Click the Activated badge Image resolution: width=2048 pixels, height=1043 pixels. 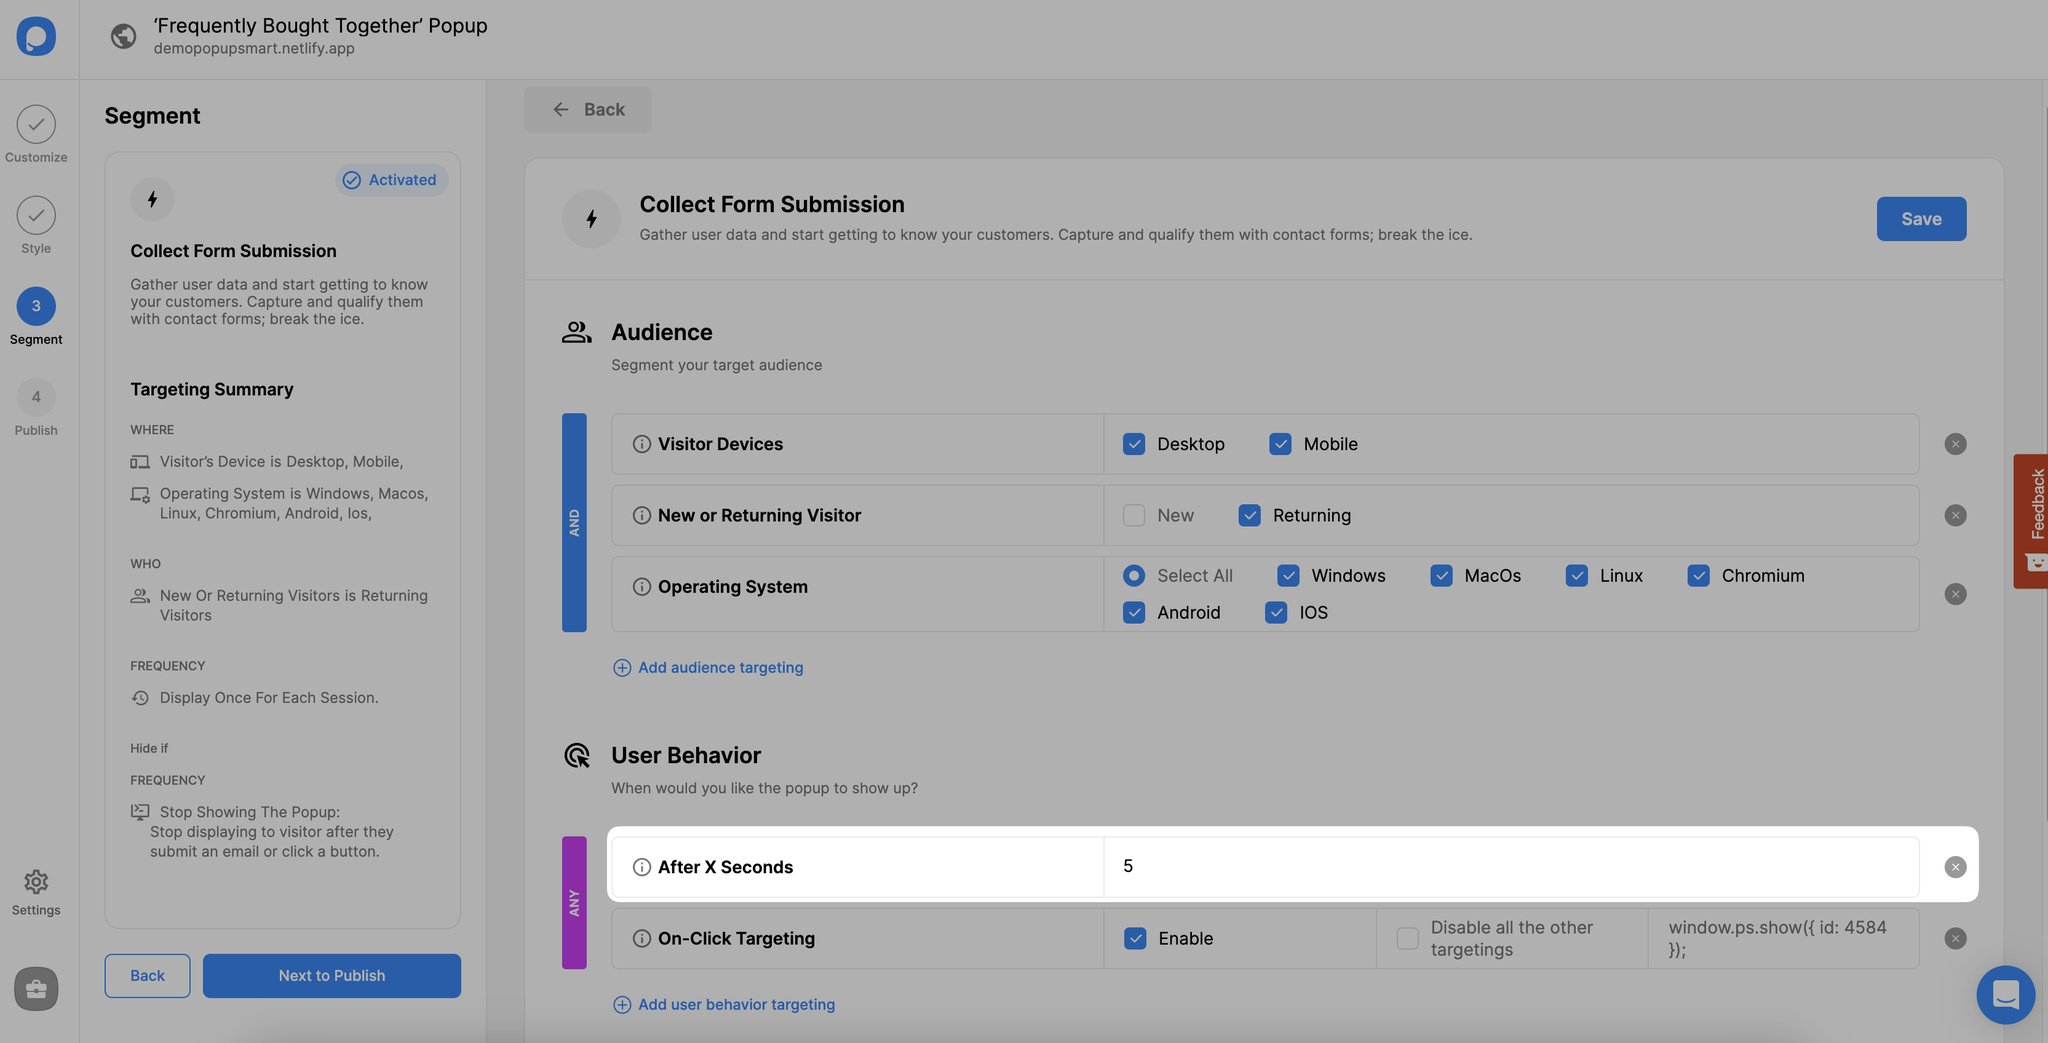(391, 180)
